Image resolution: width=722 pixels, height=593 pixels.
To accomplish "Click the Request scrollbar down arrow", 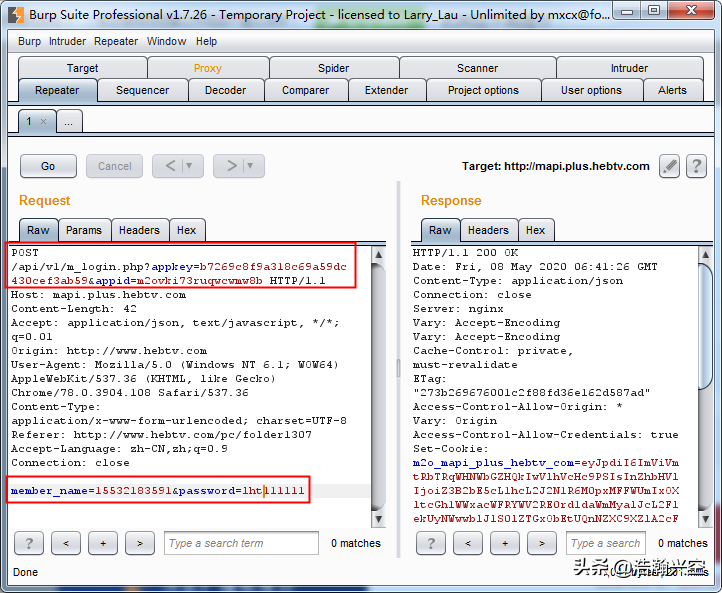I will tap(378, 519).
